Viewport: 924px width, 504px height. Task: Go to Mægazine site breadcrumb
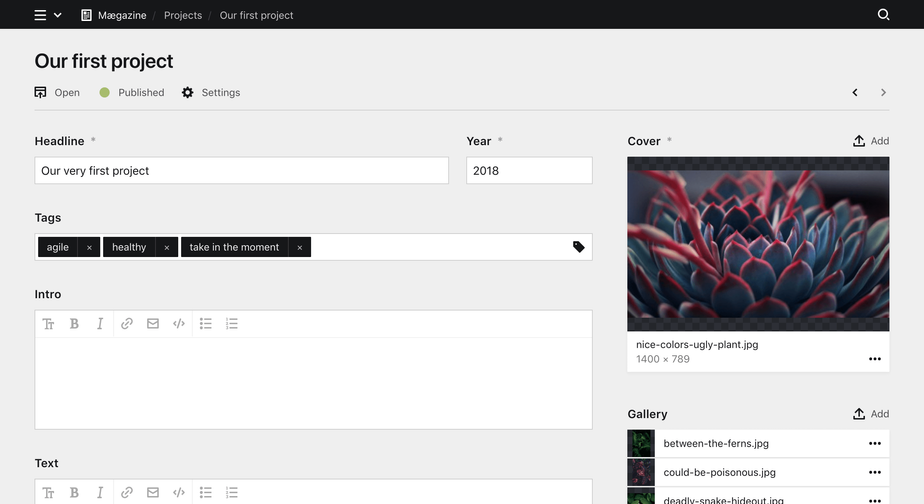(x=115, y=15)
